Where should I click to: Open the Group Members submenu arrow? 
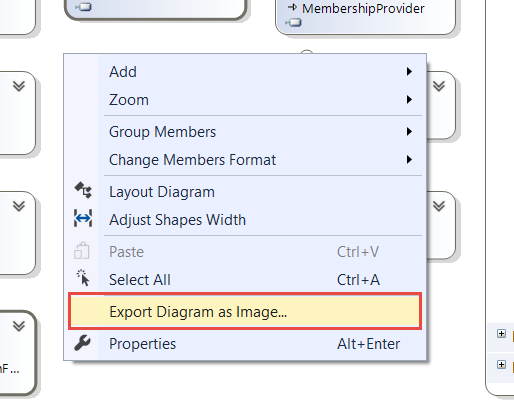409,132
